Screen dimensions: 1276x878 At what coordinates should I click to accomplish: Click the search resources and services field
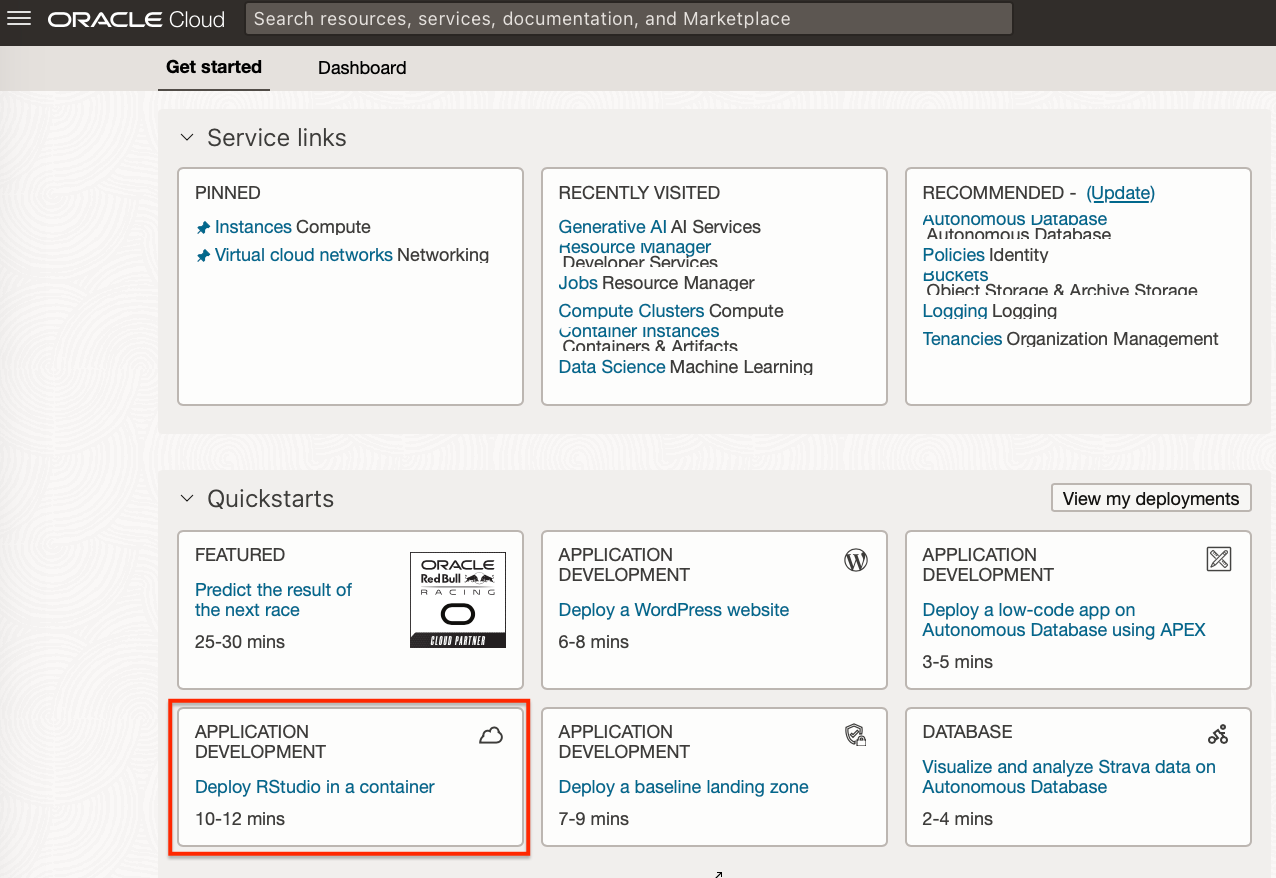click(x=629, y=19)
